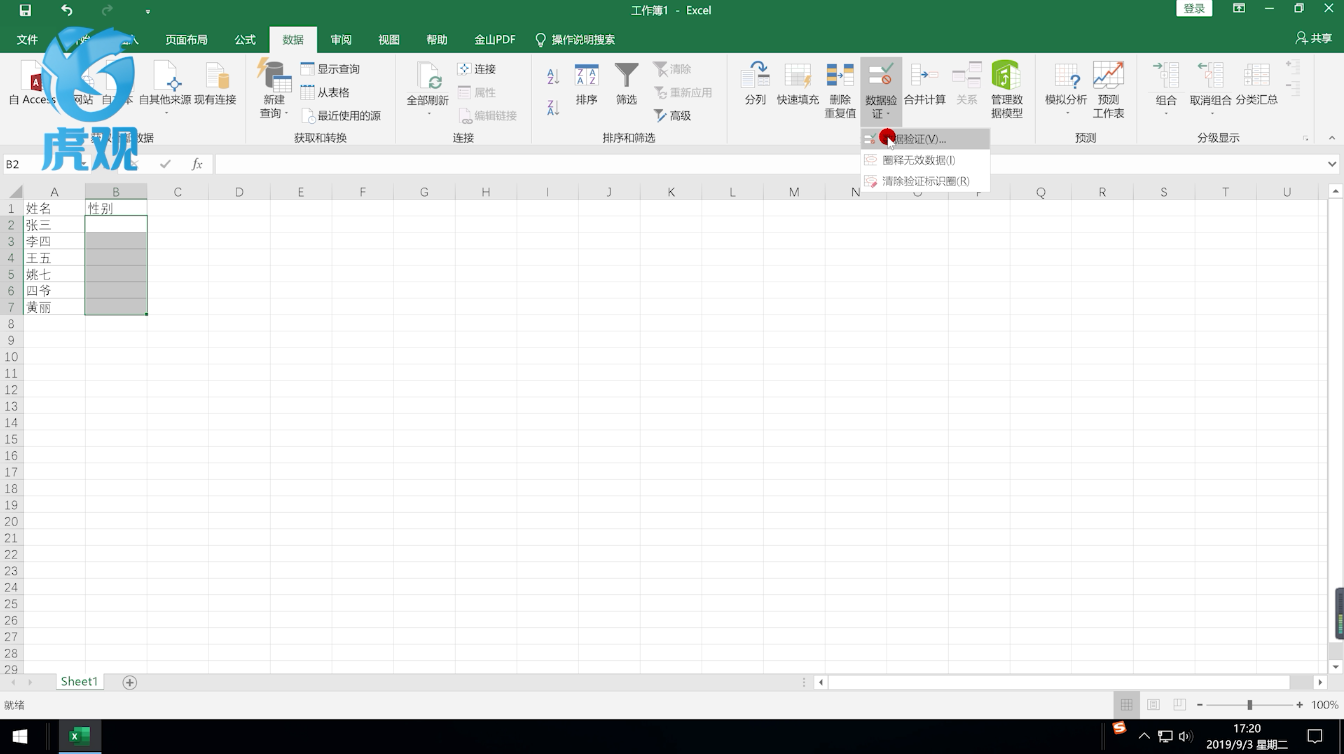Click Manage Data Model (管理数据模型)
This screenshot has width=1344, height=754.
1006,90
